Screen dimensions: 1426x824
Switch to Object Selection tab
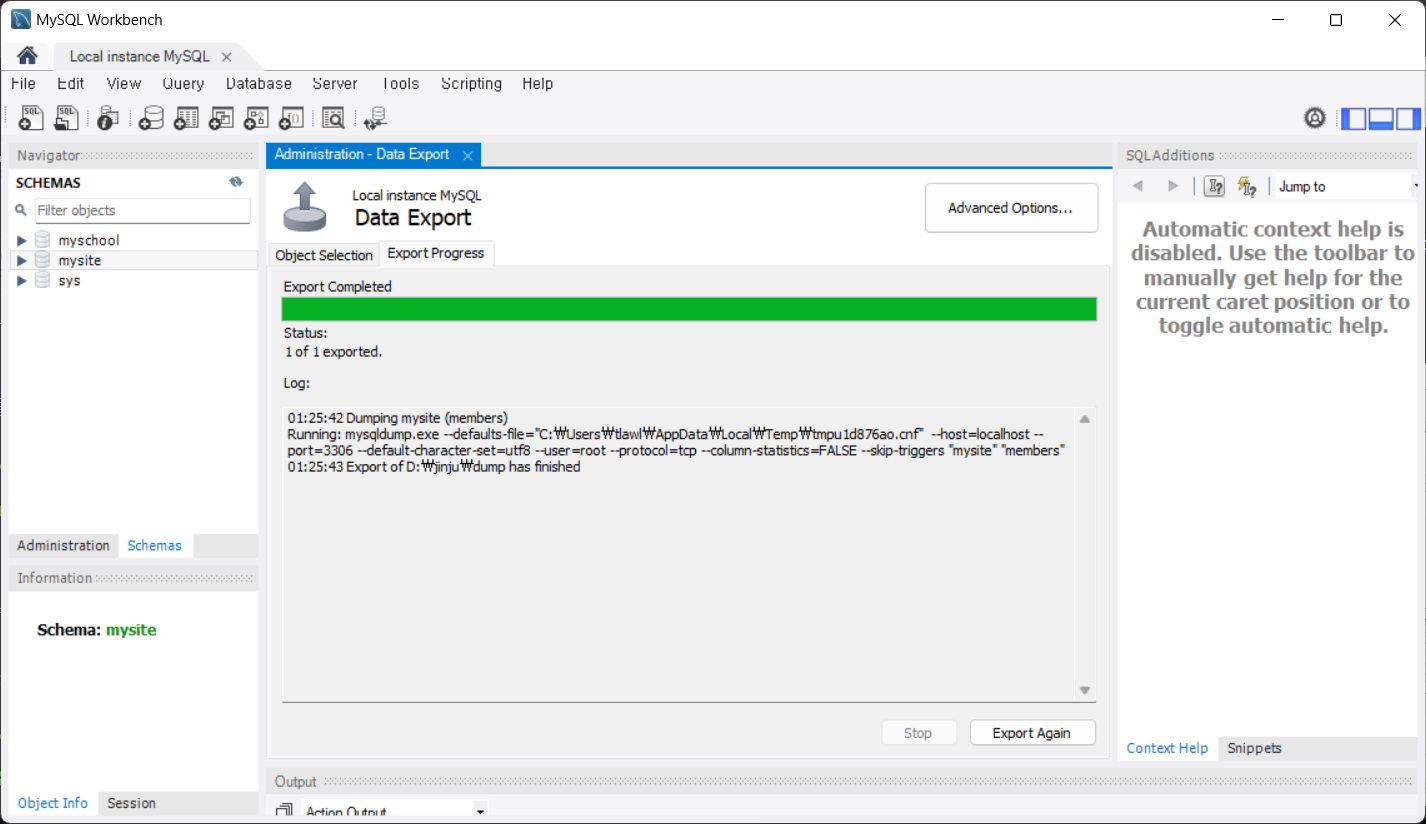coord(324,255)
